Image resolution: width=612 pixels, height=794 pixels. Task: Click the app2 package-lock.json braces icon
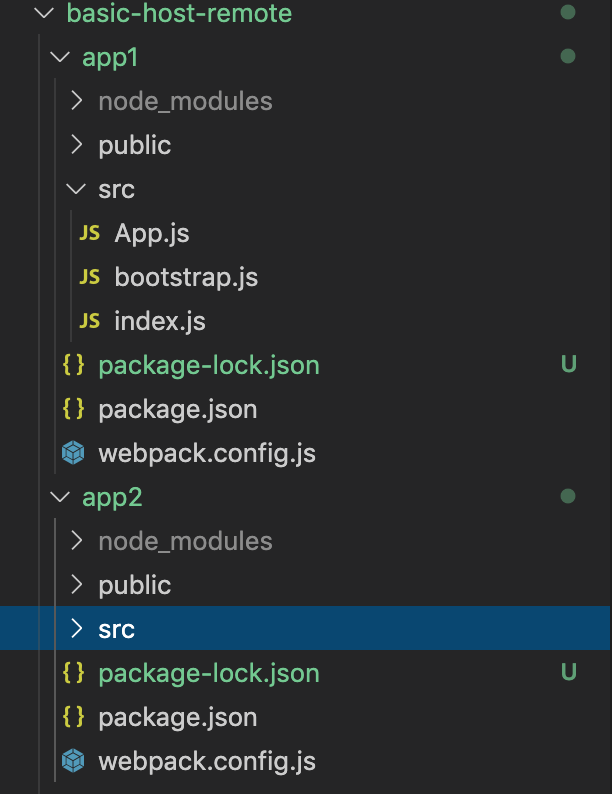pyautogui.click(x=74, y=674)
